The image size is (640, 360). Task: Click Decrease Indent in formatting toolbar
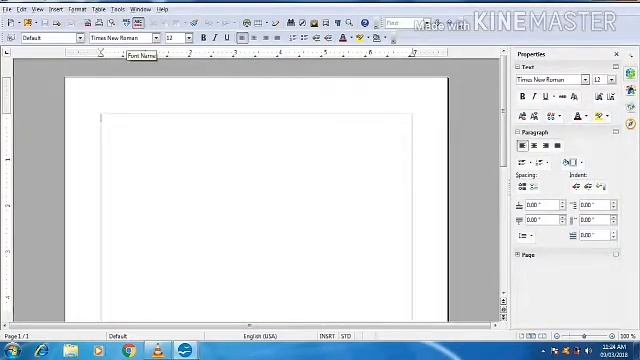316,38
